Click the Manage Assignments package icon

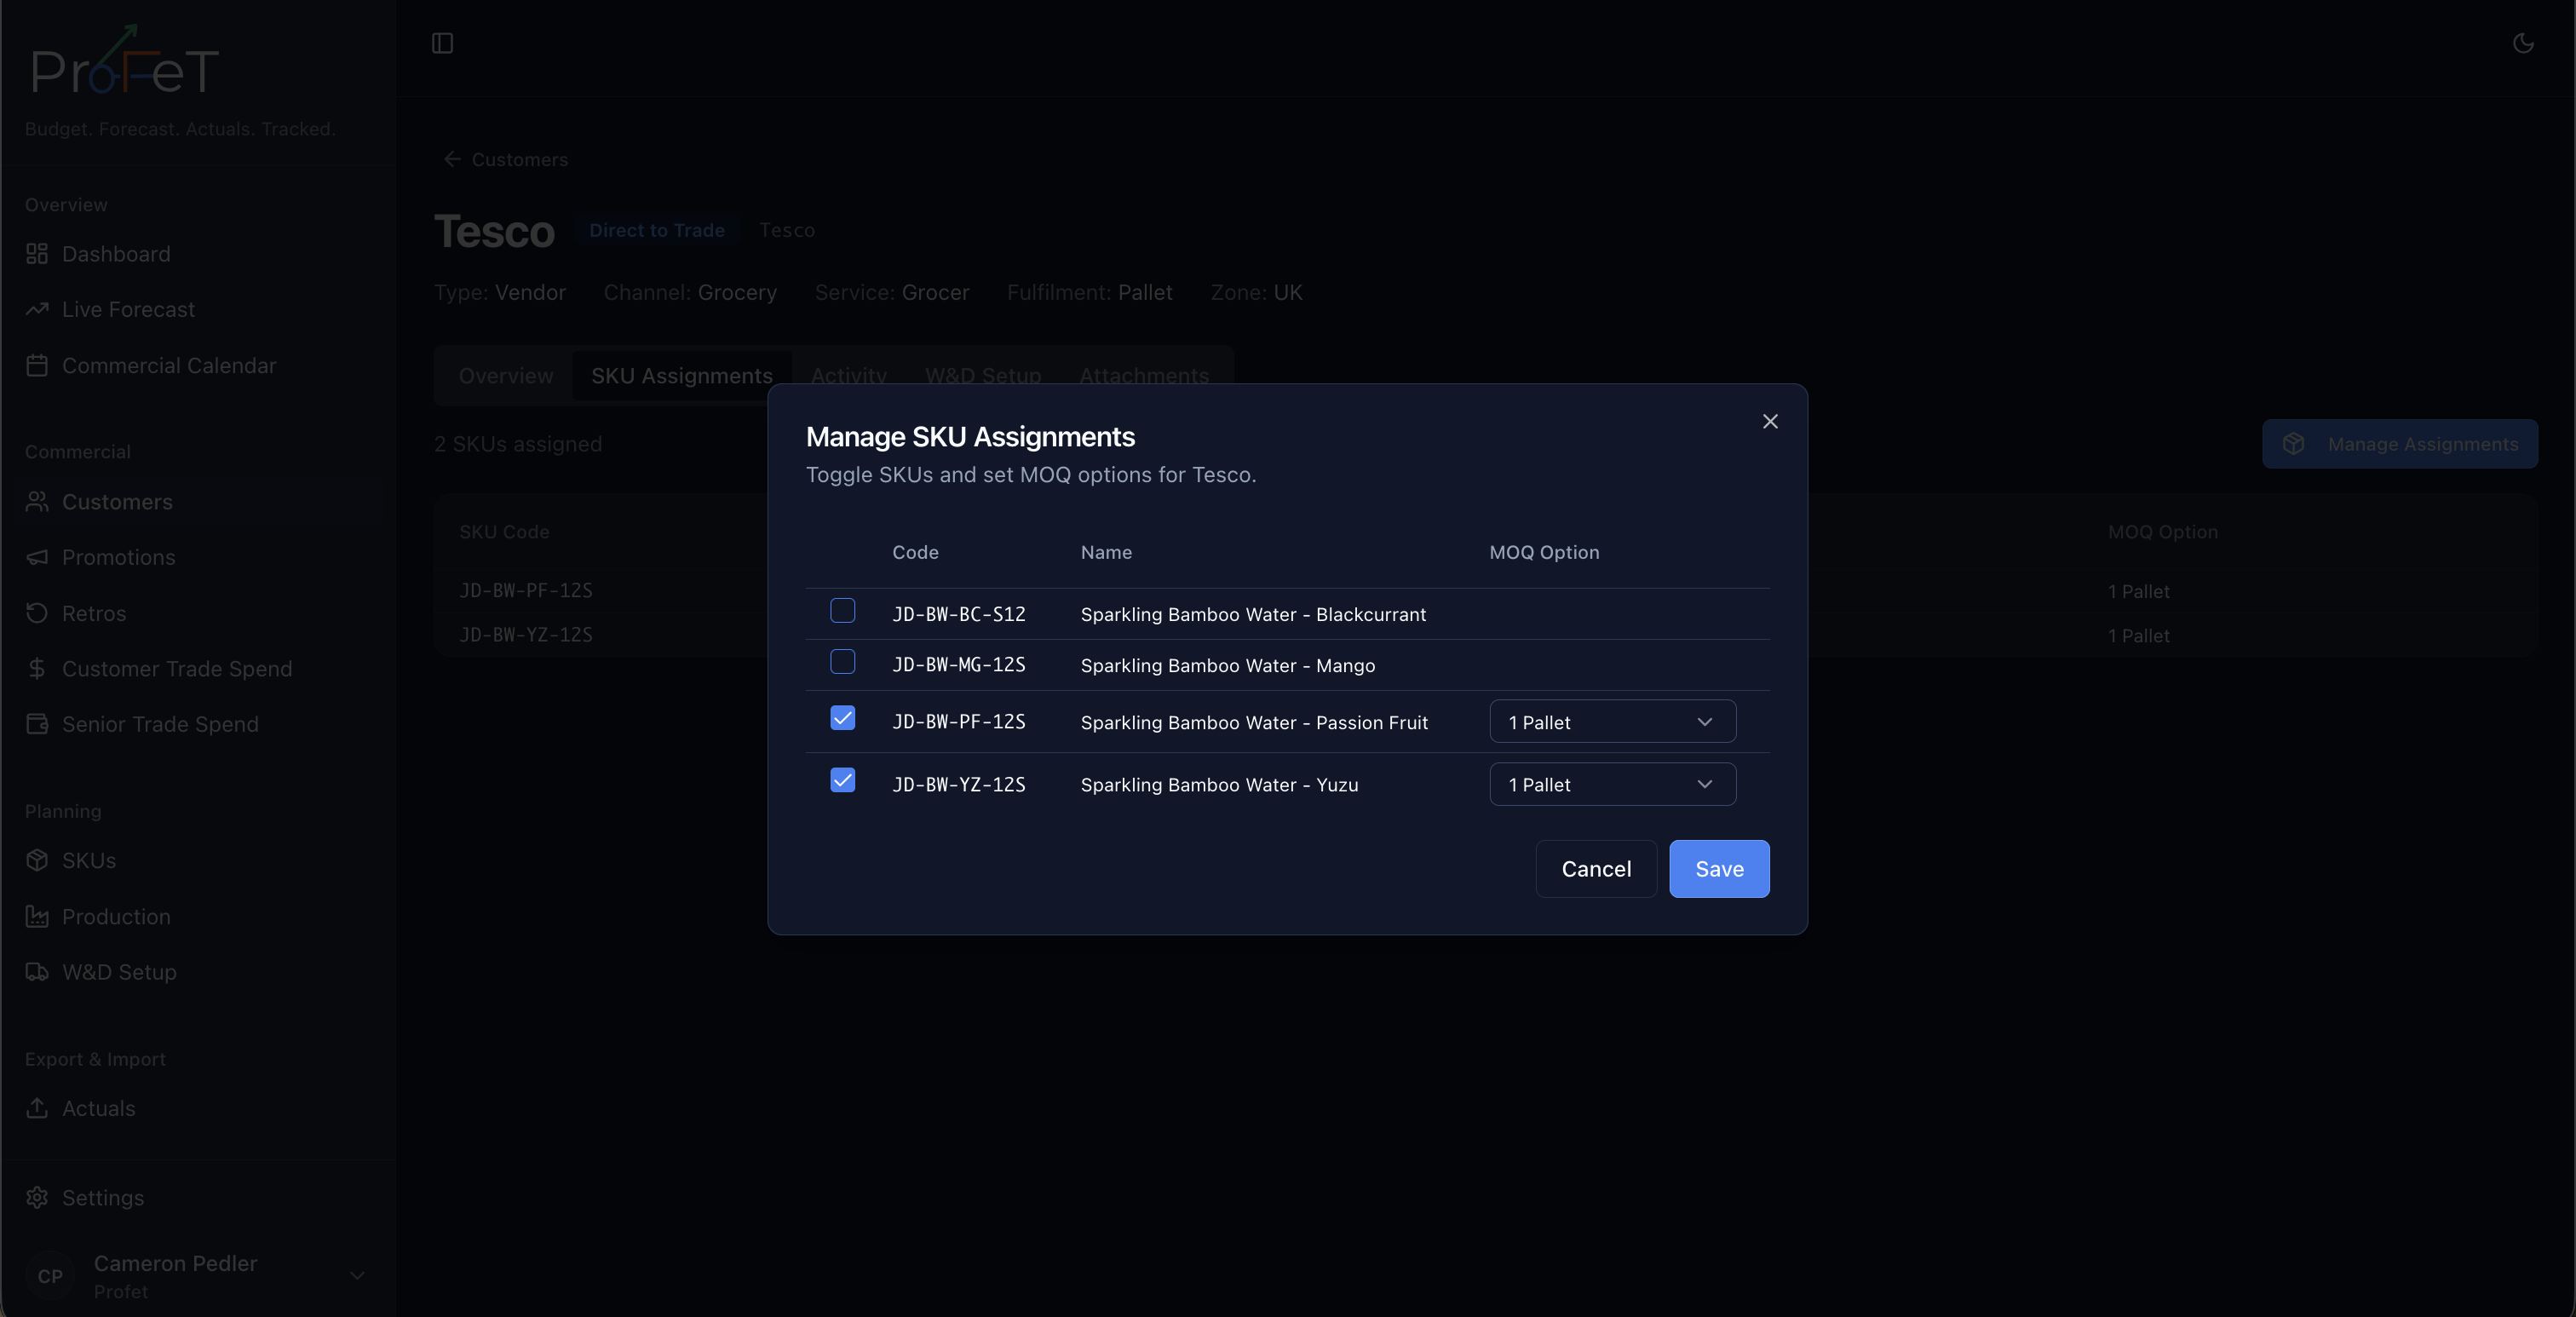pyautogui.click(x=2293, y=444)
